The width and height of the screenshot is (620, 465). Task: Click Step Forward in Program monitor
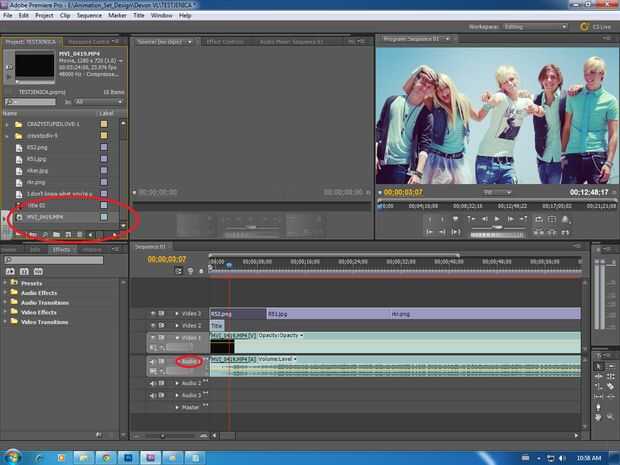[x=510, y=219]
